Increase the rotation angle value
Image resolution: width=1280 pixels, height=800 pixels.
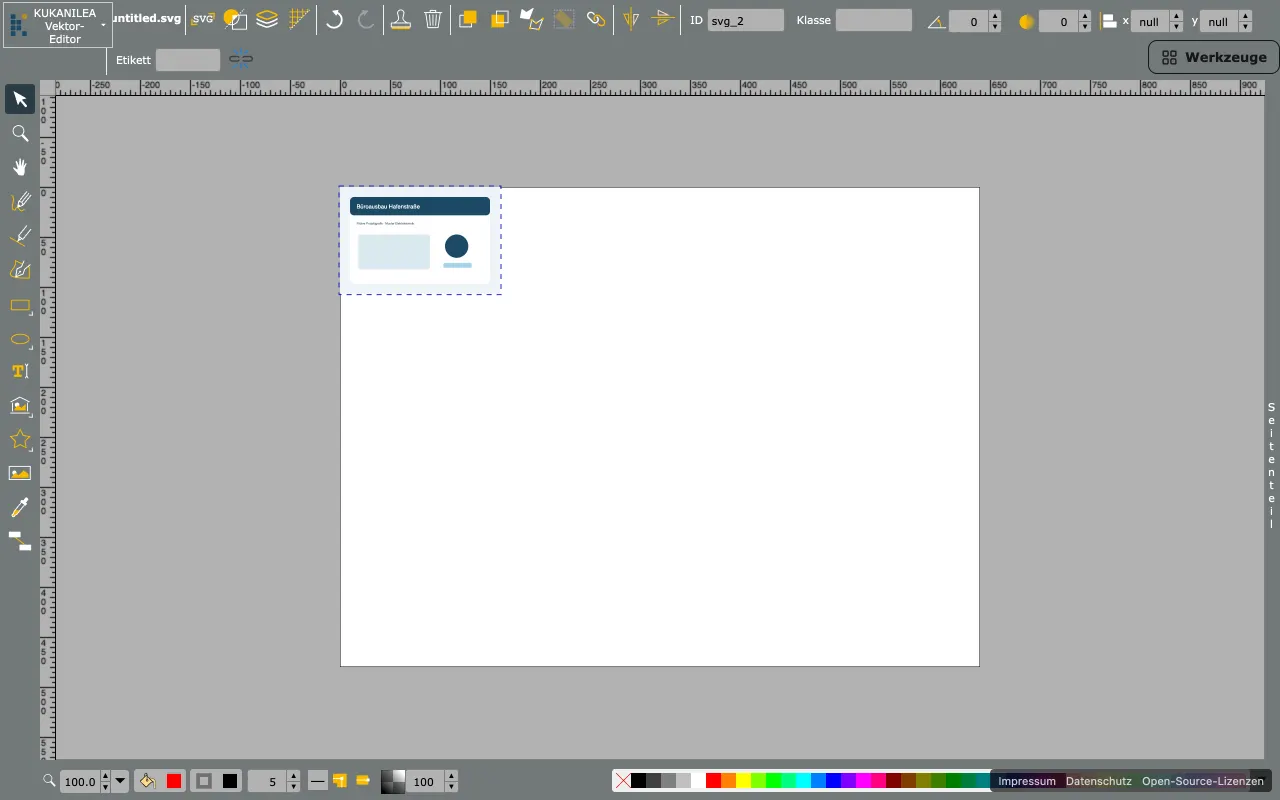point(994,16)
